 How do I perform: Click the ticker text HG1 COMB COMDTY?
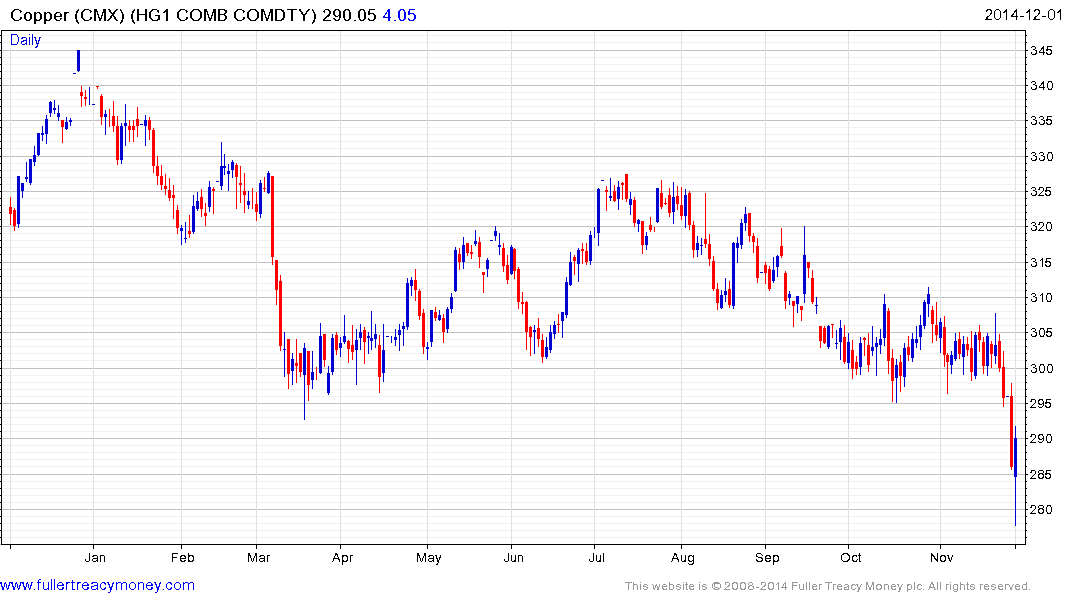point(224,15)
